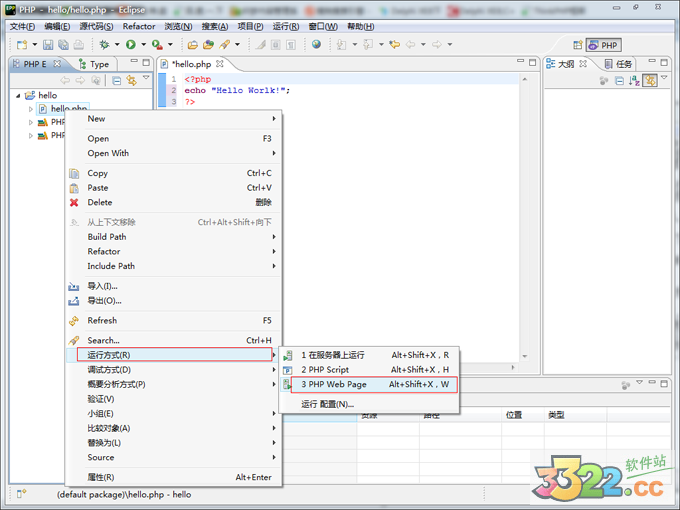Open the 帮助(H) menu
The height and width of the screenshot is (510, 680).
click(x=361, y=26)
